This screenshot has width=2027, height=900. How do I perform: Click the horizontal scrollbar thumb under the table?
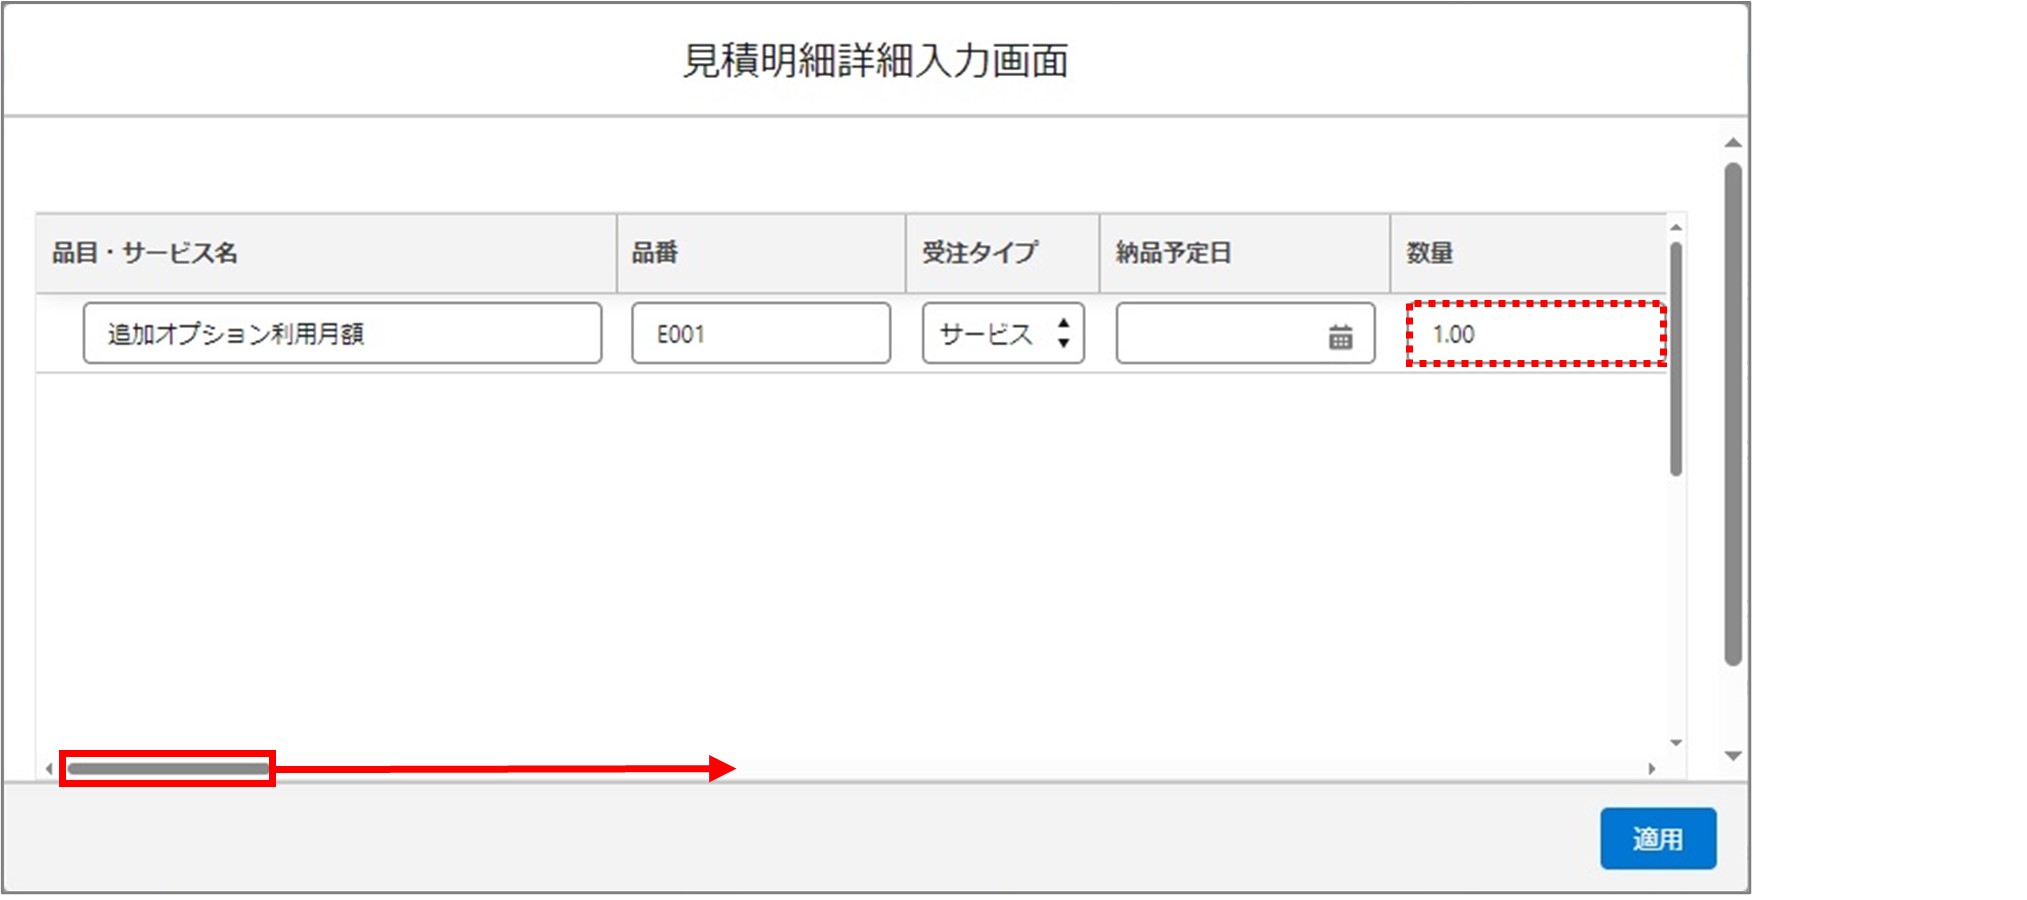click(x=167, y=768)
